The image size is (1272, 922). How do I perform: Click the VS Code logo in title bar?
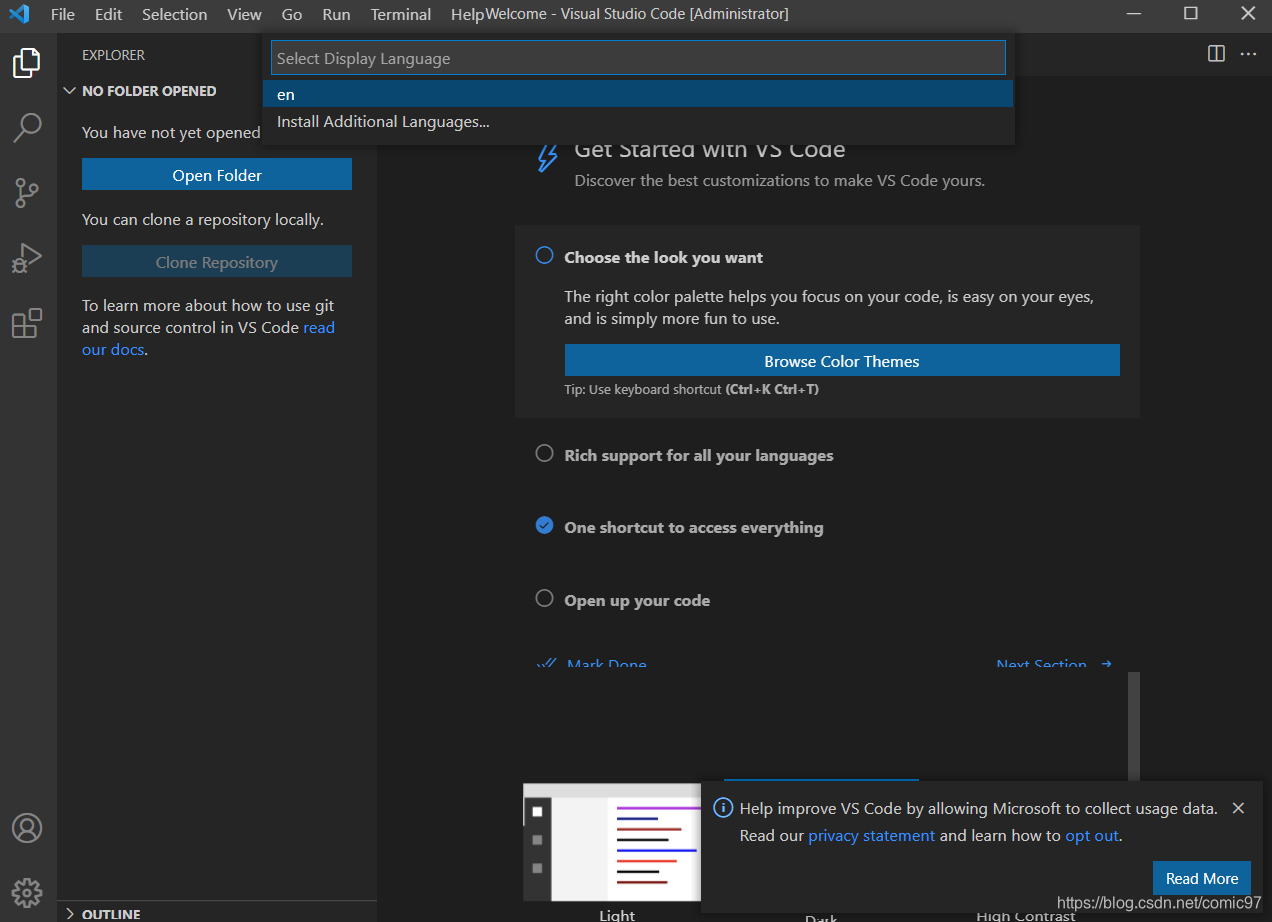pyautogui.click(x=19, y=14)
